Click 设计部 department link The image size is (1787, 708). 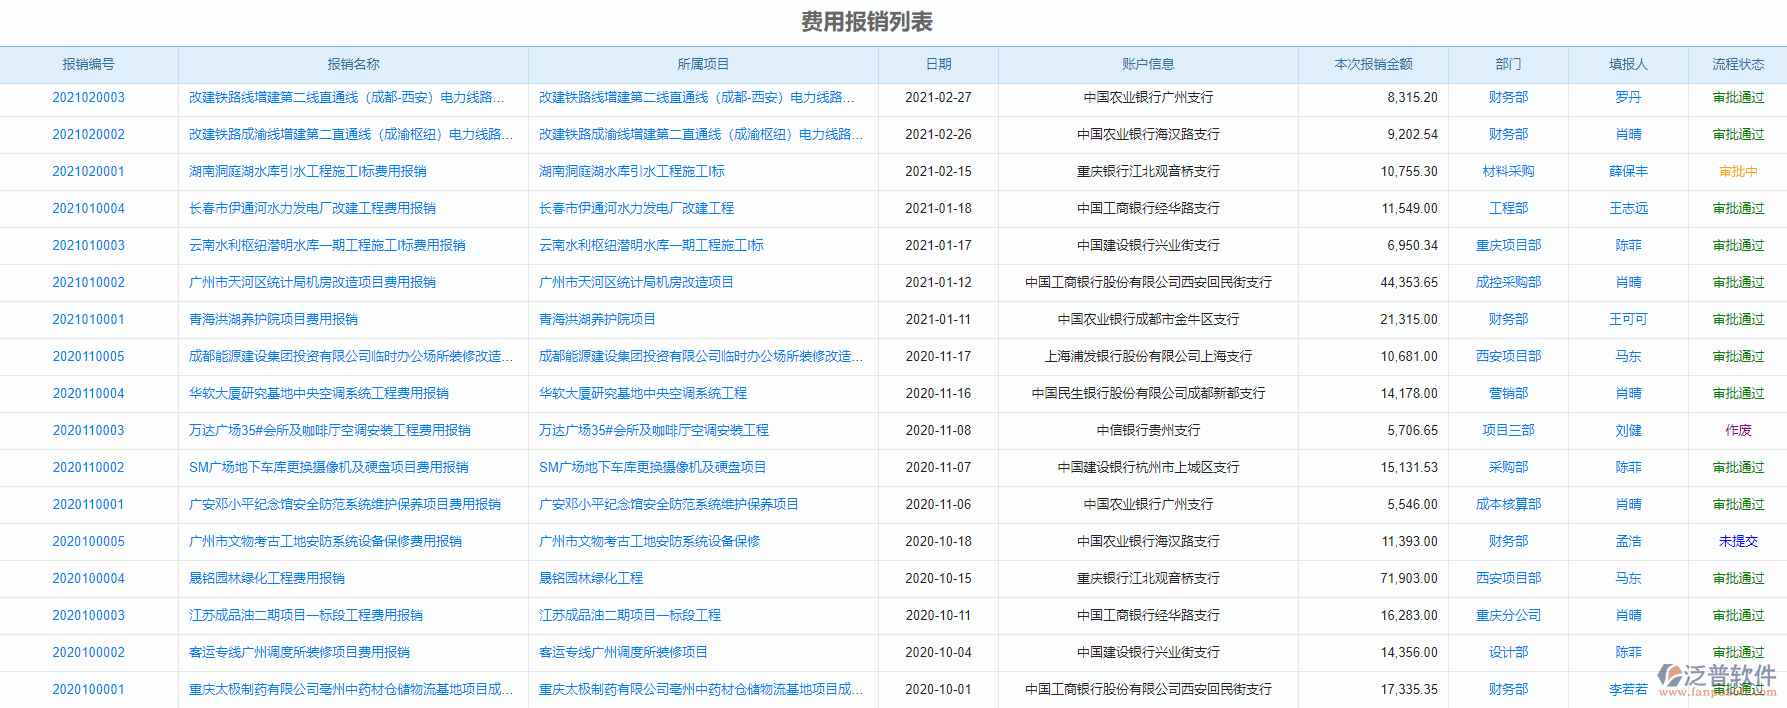pyautogui.click(x=1508, y=652)
